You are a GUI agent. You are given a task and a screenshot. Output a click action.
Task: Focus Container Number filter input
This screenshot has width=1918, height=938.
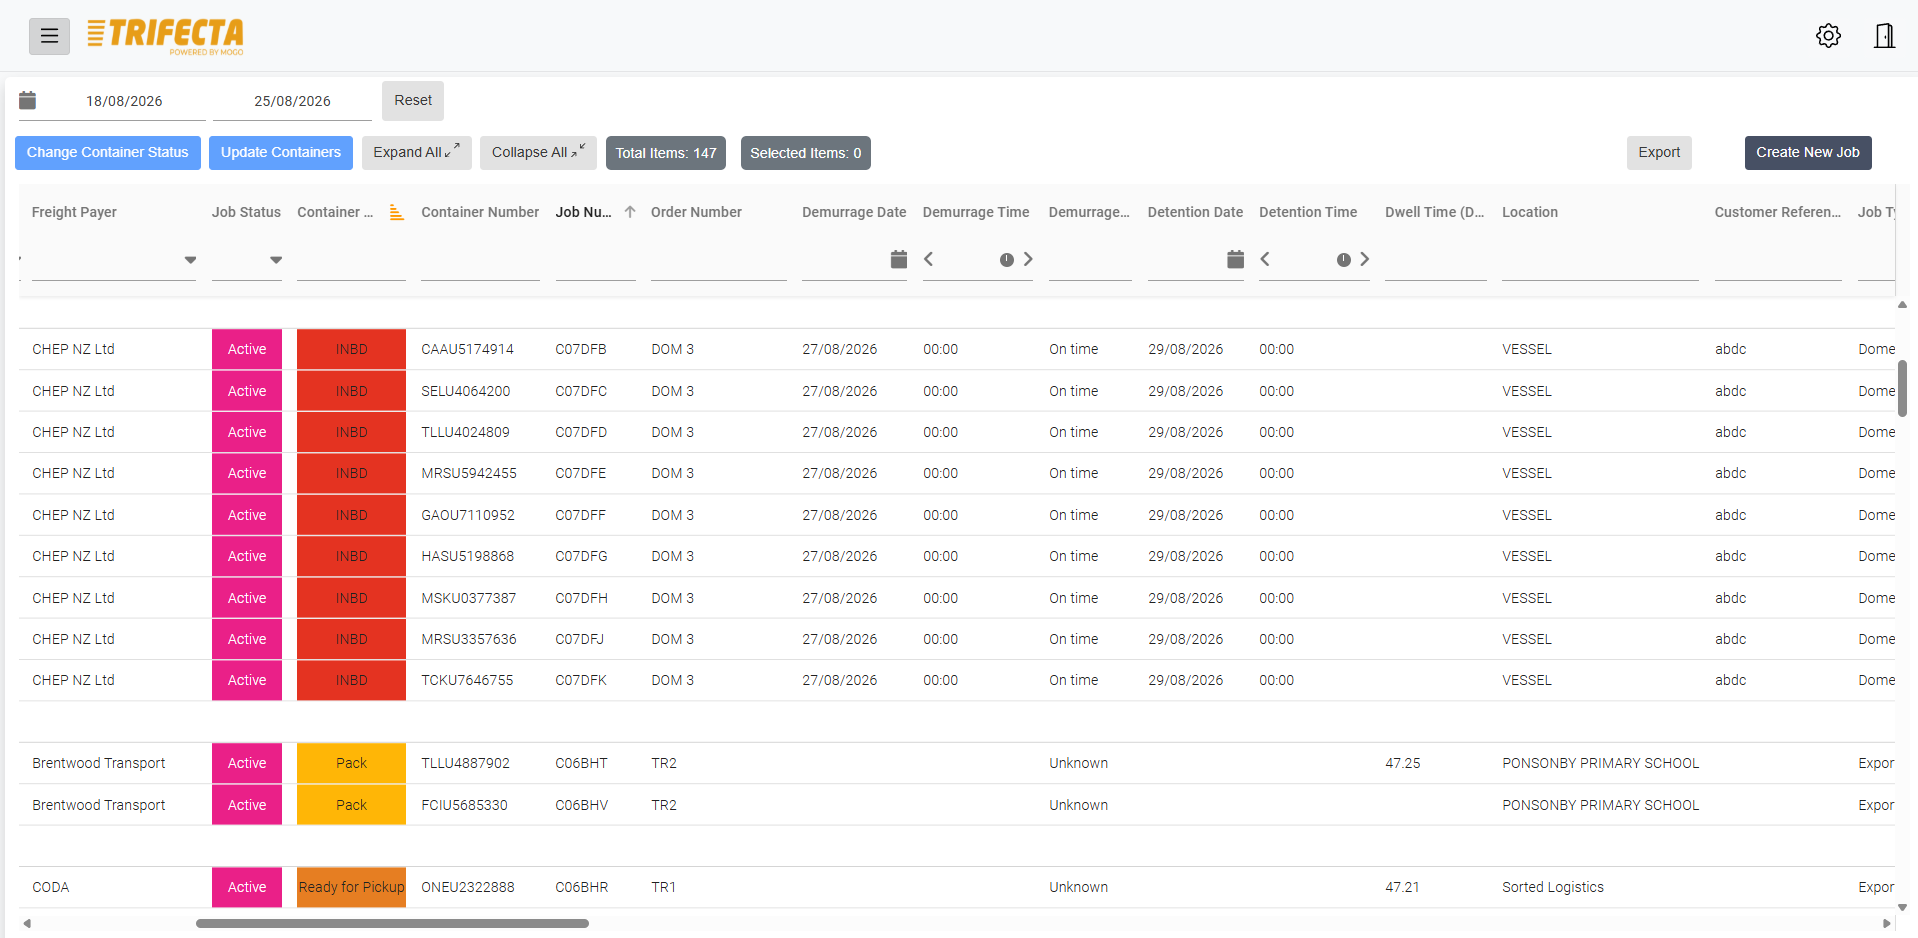[x=480, y=261]
